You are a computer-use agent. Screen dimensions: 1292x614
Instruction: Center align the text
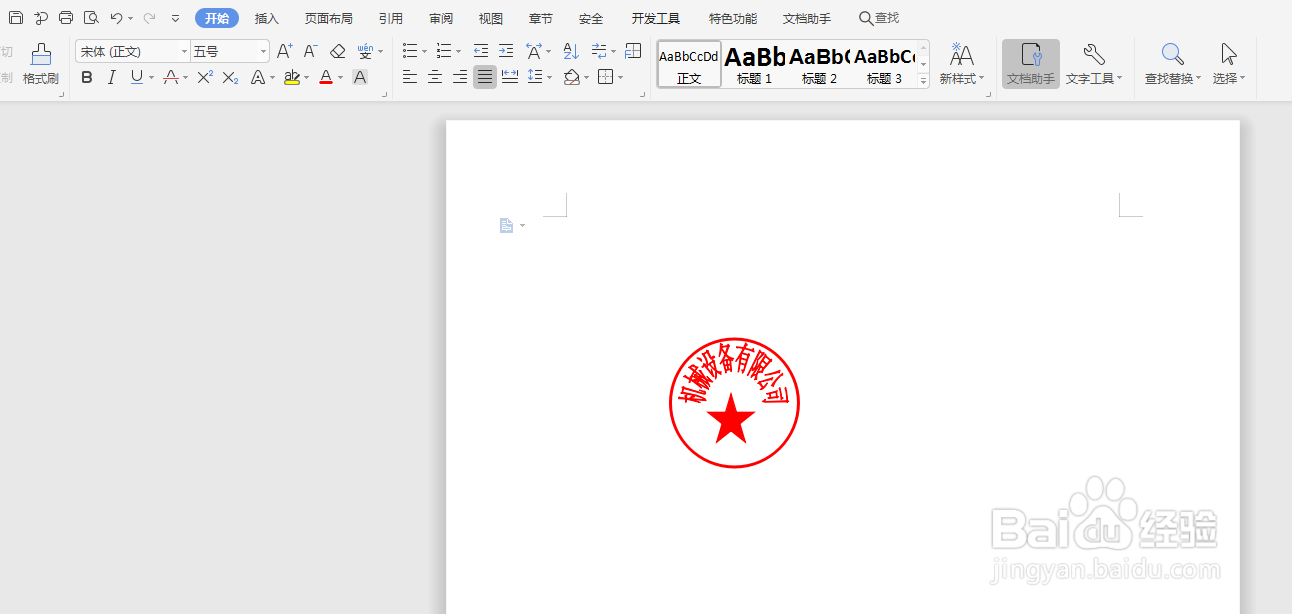pyautogui.click(x=435, y=77)
